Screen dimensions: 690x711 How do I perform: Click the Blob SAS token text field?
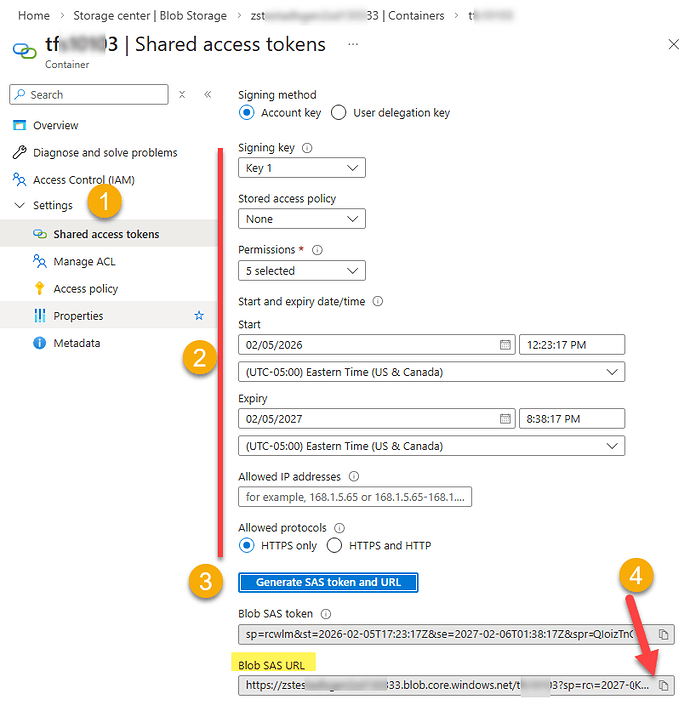[x=456, y=634]
